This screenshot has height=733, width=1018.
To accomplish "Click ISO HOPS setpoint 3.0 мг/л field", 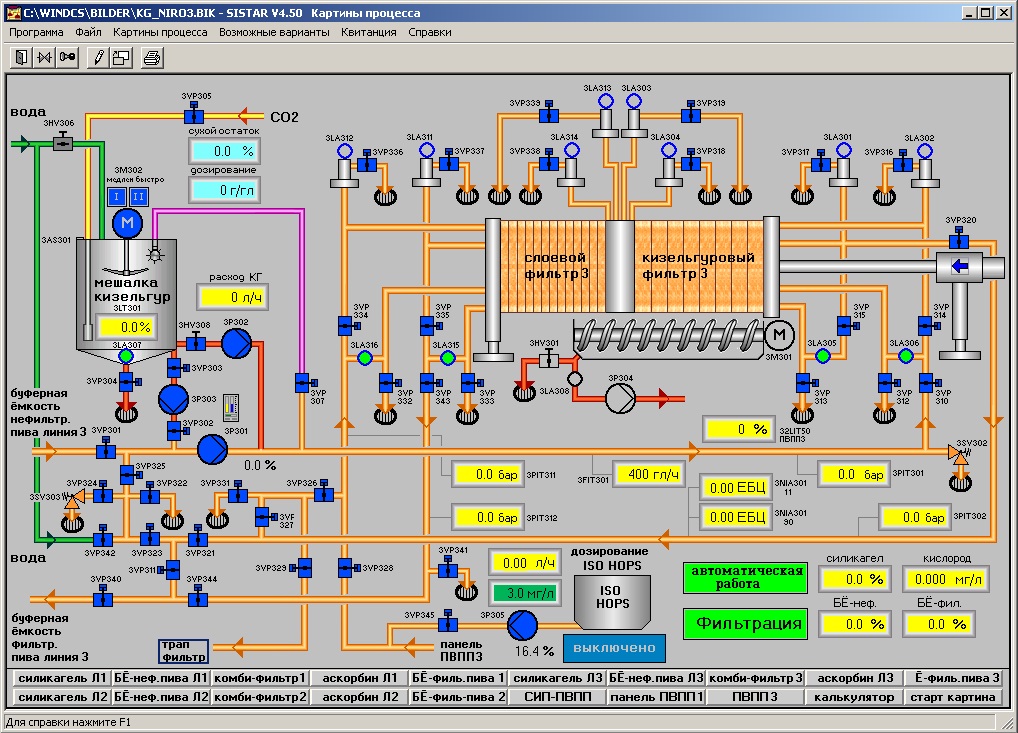I will pos(525,593).
